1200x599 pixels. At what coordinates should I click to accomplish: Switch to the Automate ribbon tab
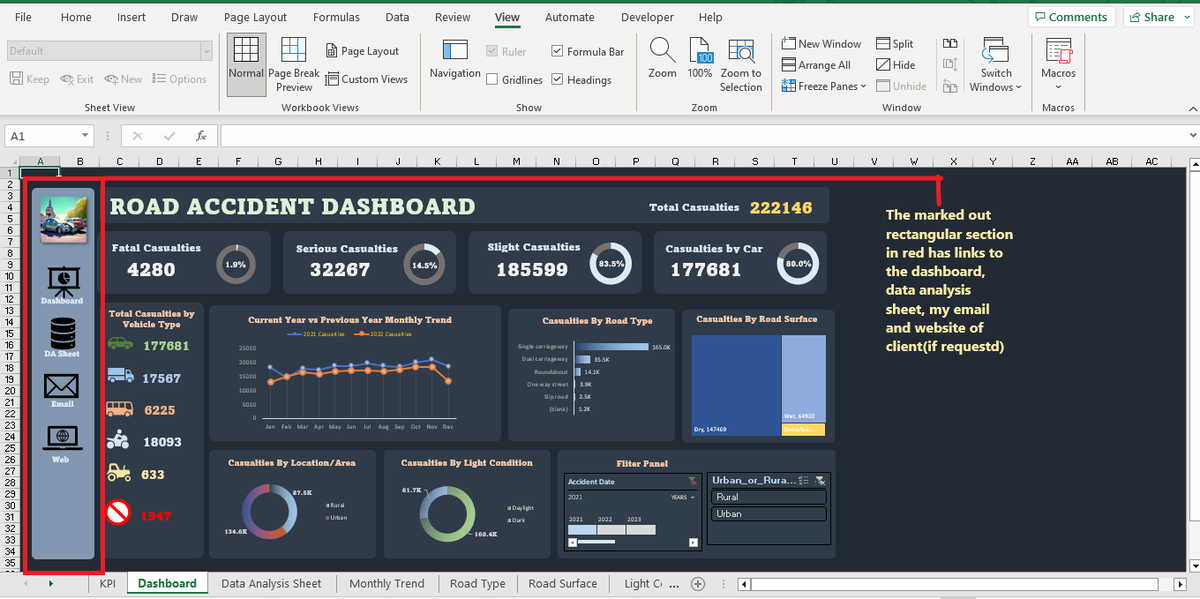(569, 17)
